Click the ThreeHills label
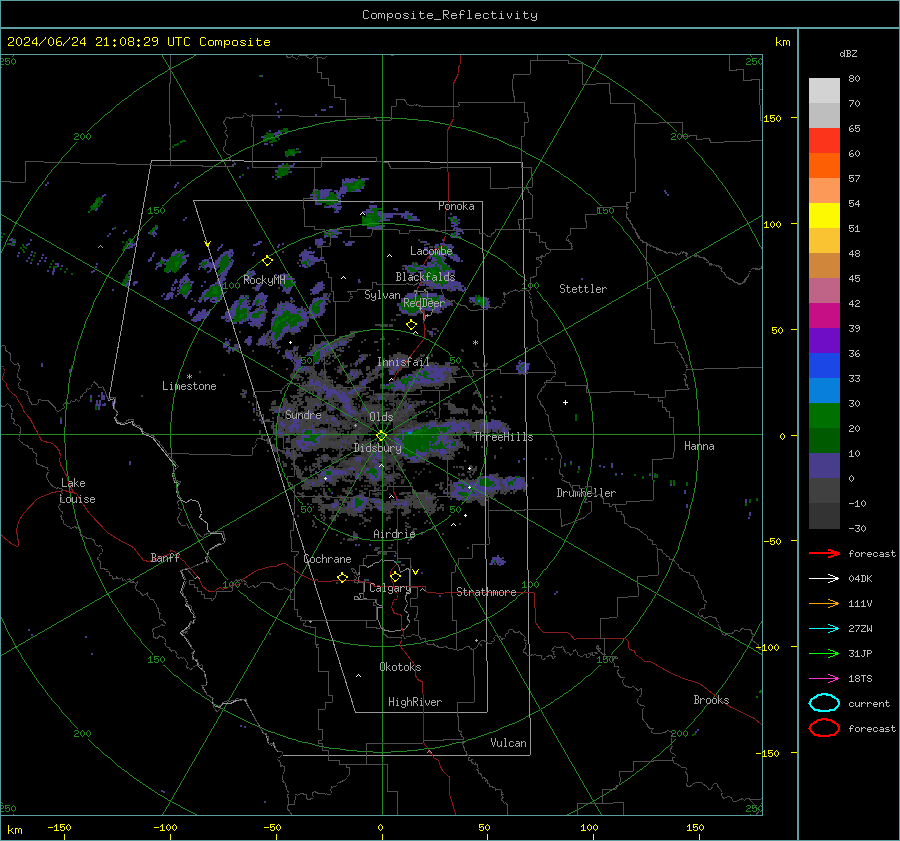The image size is (900, 841). click(503, 437)
